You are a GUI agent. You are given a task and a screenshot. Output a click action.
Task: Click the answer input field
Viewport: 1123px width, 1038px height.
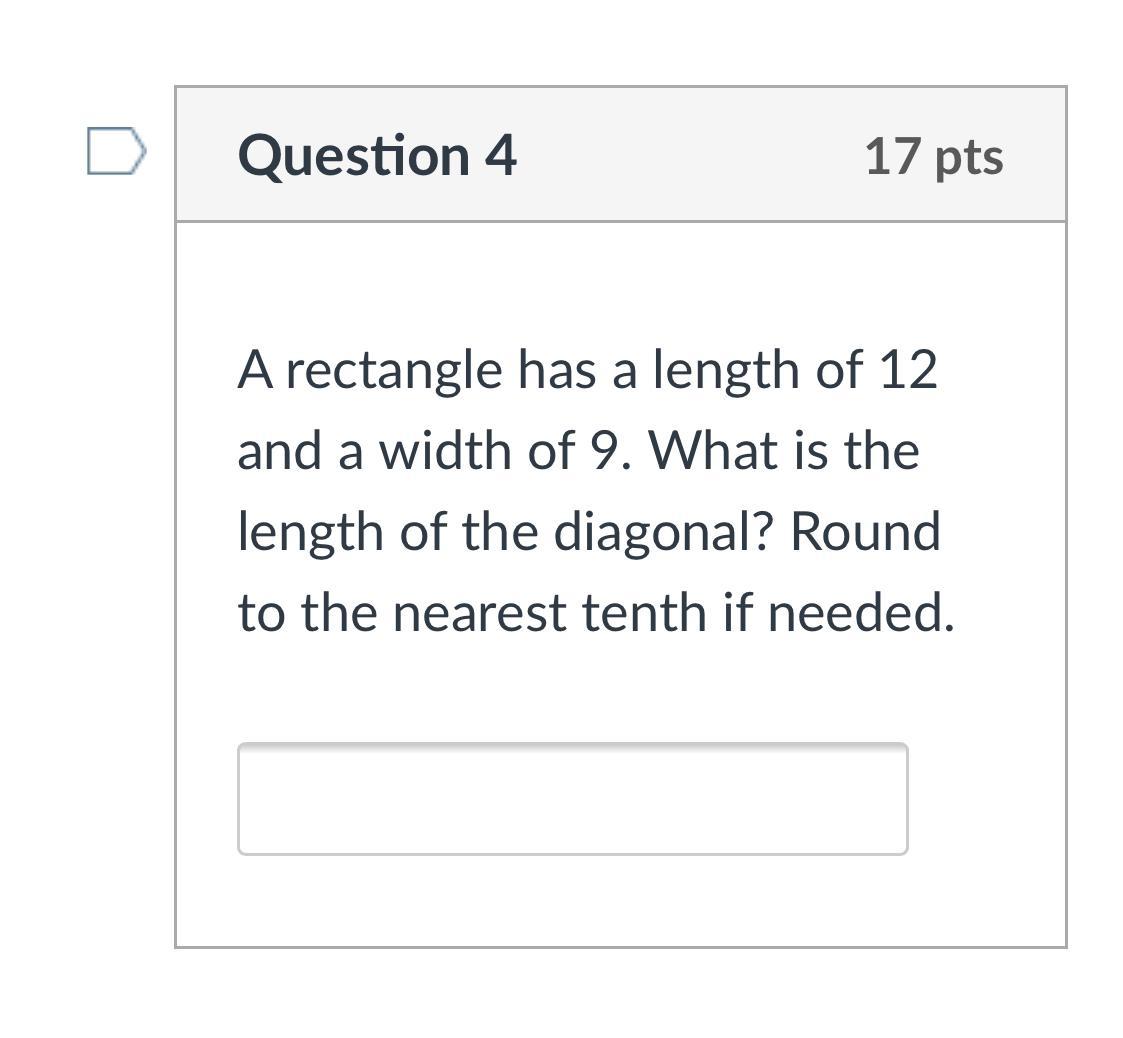coord(572,798)
